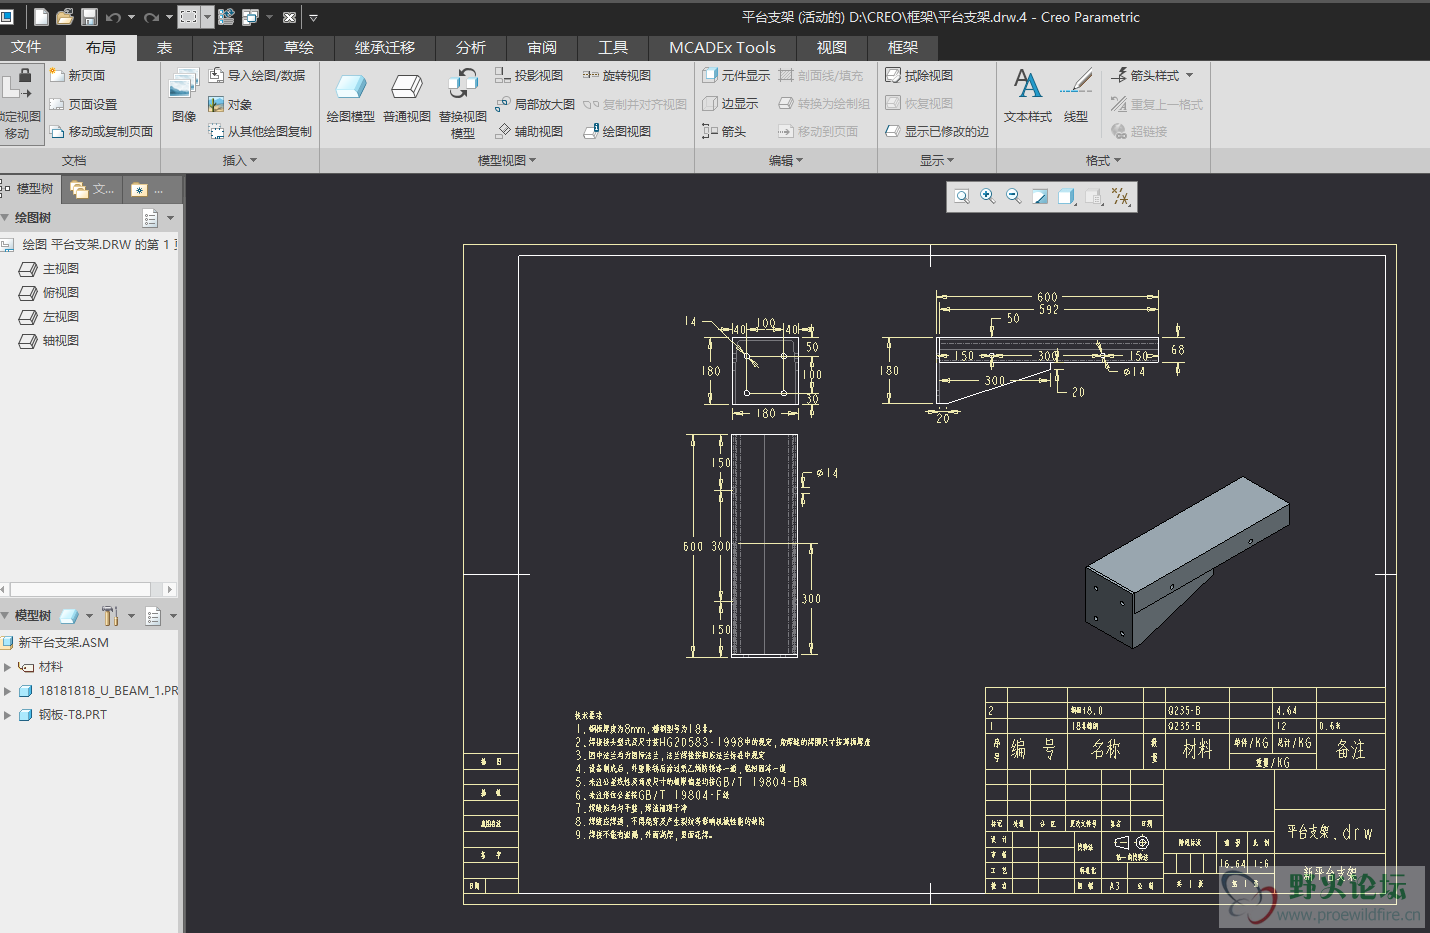Screen dimensions: 1430x933
Task: Click 导入绘图/数据
Action: pyautogui.click(x=257, y=75)
